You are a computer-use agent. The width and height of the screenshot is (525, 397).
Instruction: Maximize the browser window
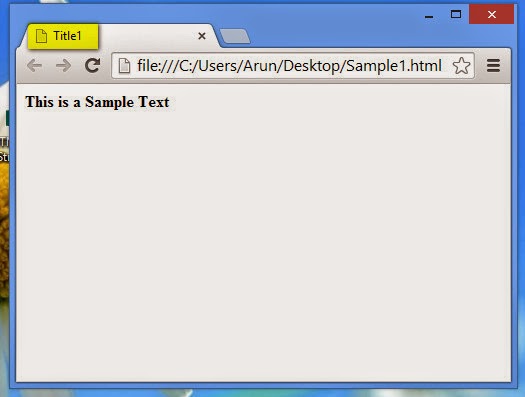[456, 14]
